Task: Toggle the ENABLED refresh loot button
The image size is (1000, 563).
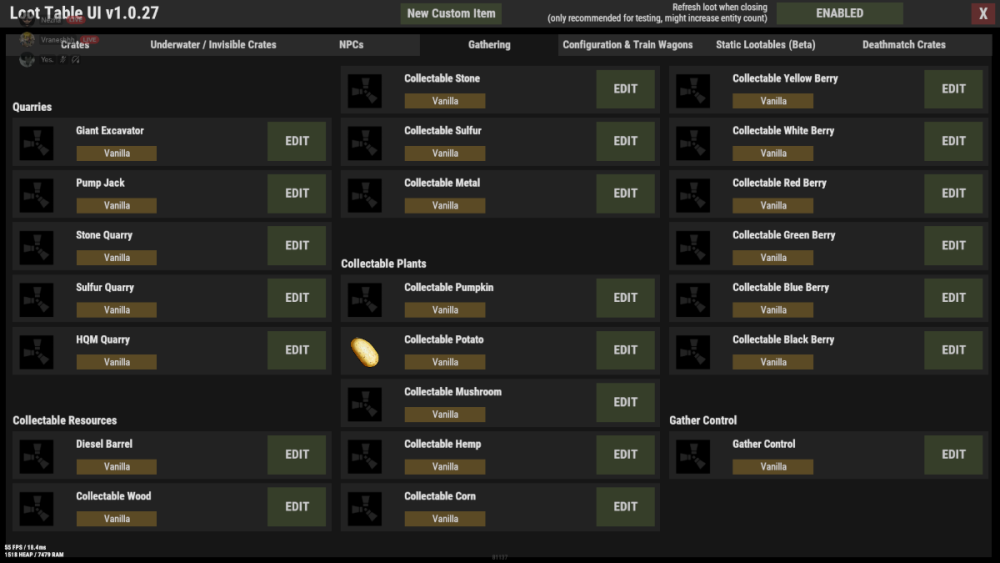Action: 839,14
